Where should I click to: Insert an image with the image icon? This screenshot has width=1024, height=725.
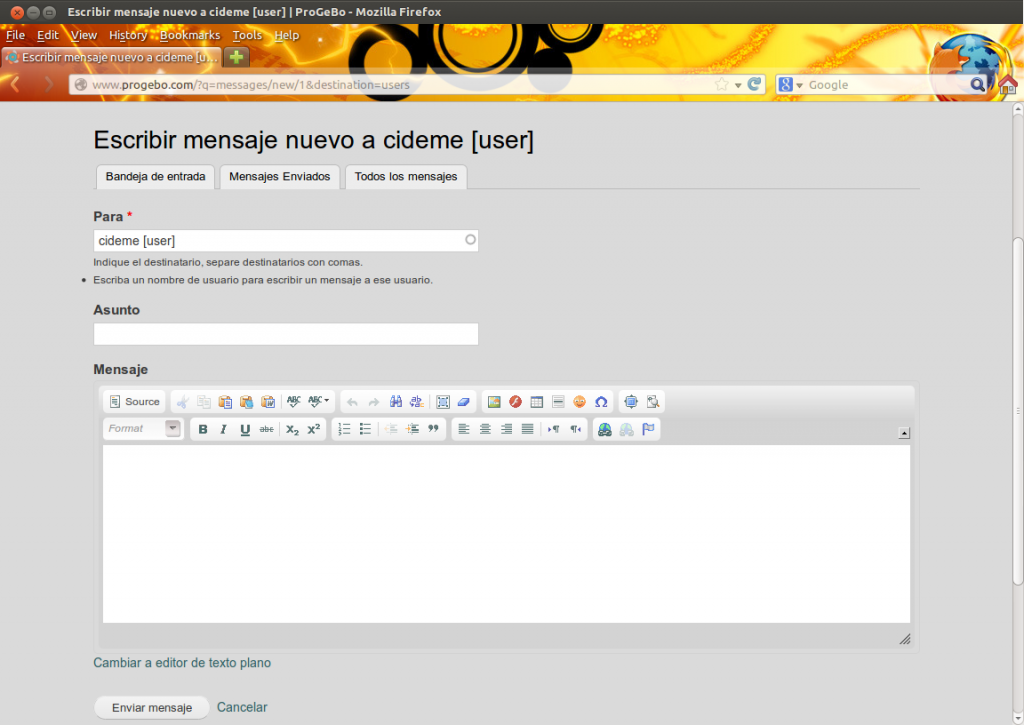pyautogui.click(x=494, y=402)
